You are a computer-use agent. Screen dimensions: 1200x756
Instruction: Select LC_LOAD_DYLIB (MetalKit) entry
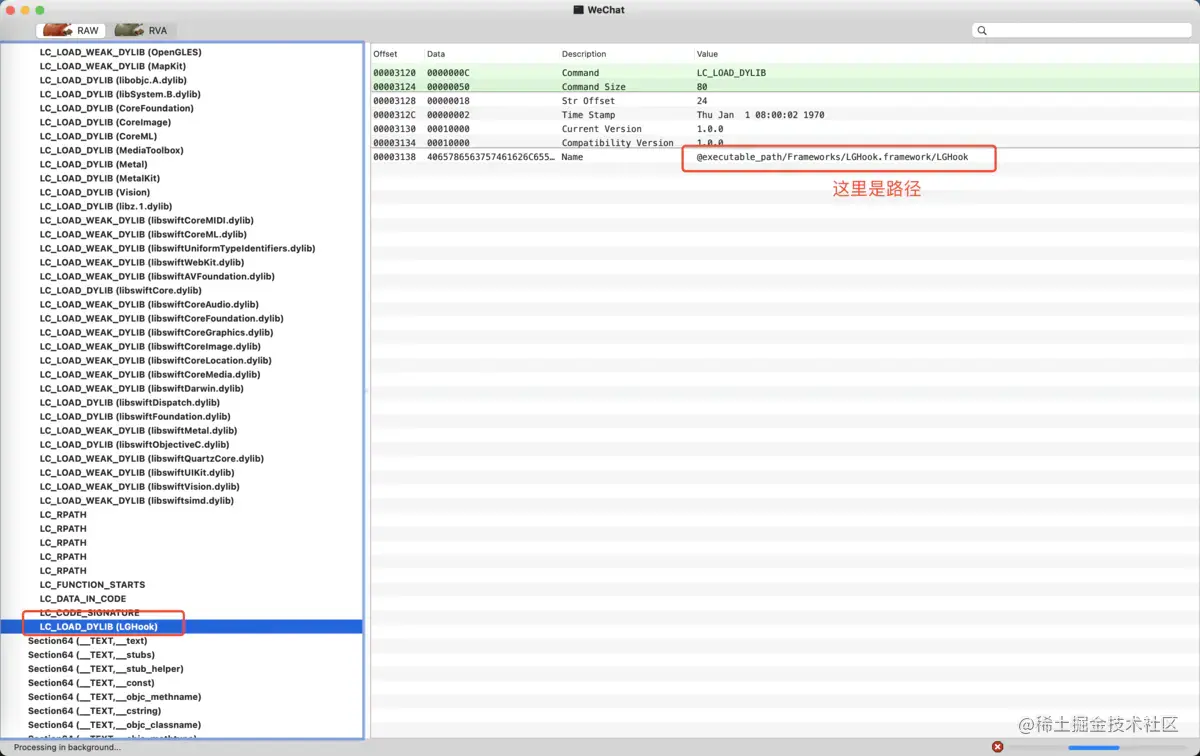[x=100, y=178]
